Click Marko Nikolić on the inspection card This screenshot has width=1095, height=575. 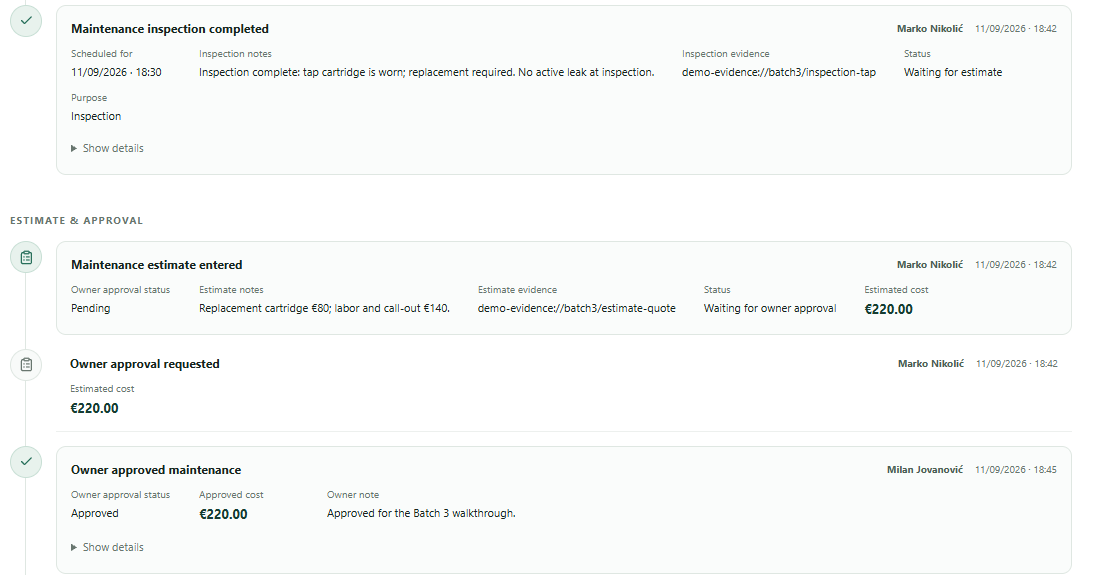point(929,29)
